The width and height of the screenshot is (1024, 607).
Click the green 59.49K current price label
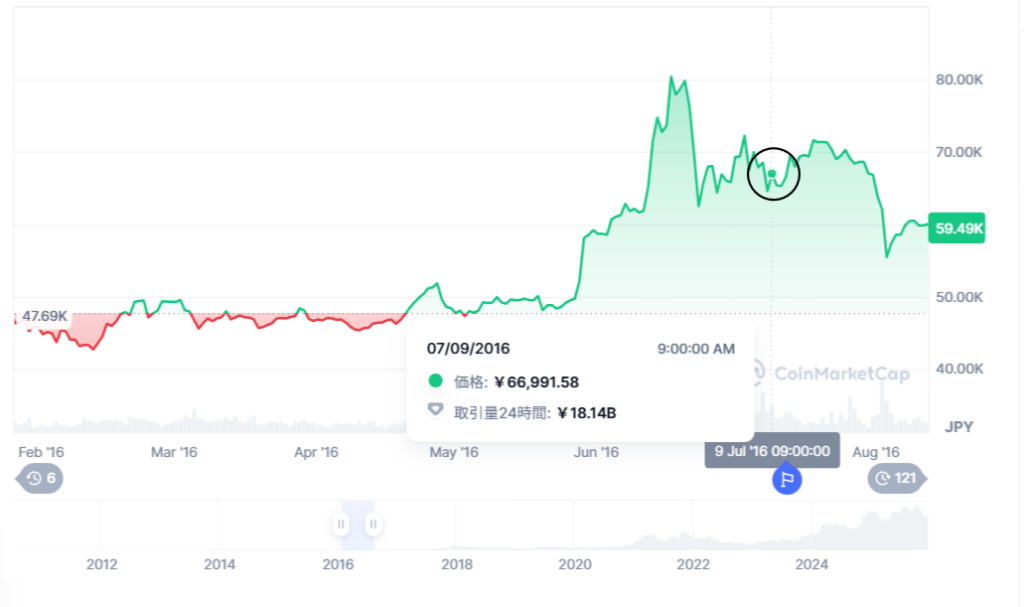click(x=957, y=229)
